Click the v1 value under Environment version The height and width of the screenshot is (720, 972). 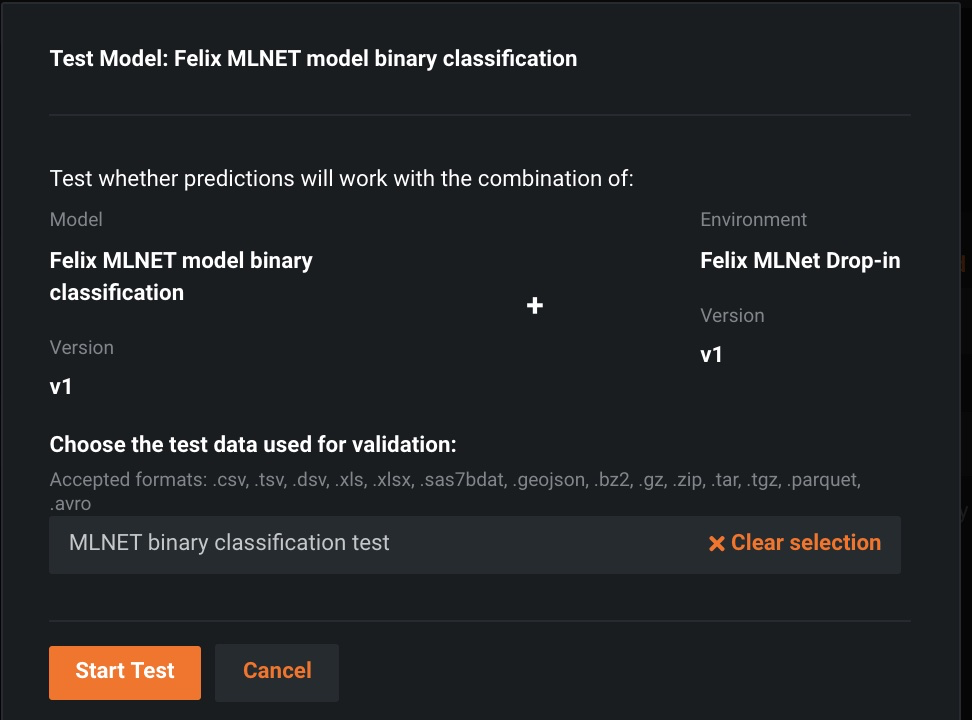click(x=711, y=354)
